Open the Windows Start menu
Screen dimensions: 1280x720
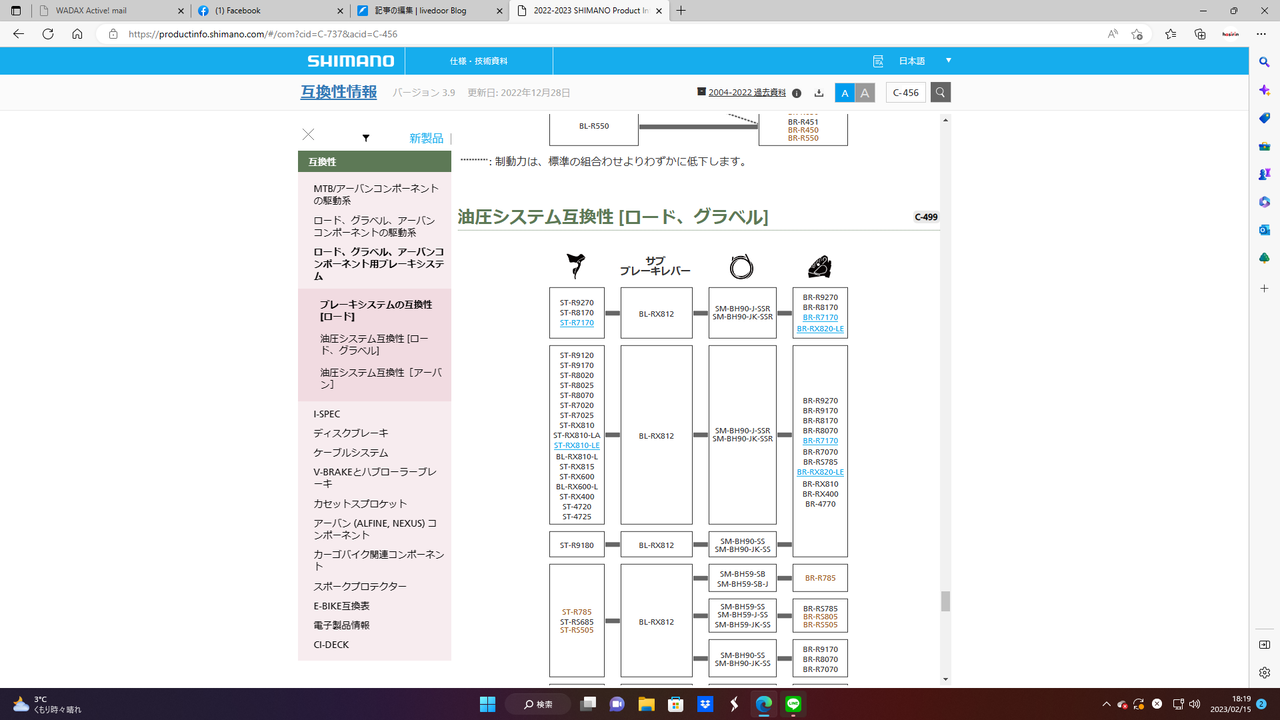coord(487,704)
